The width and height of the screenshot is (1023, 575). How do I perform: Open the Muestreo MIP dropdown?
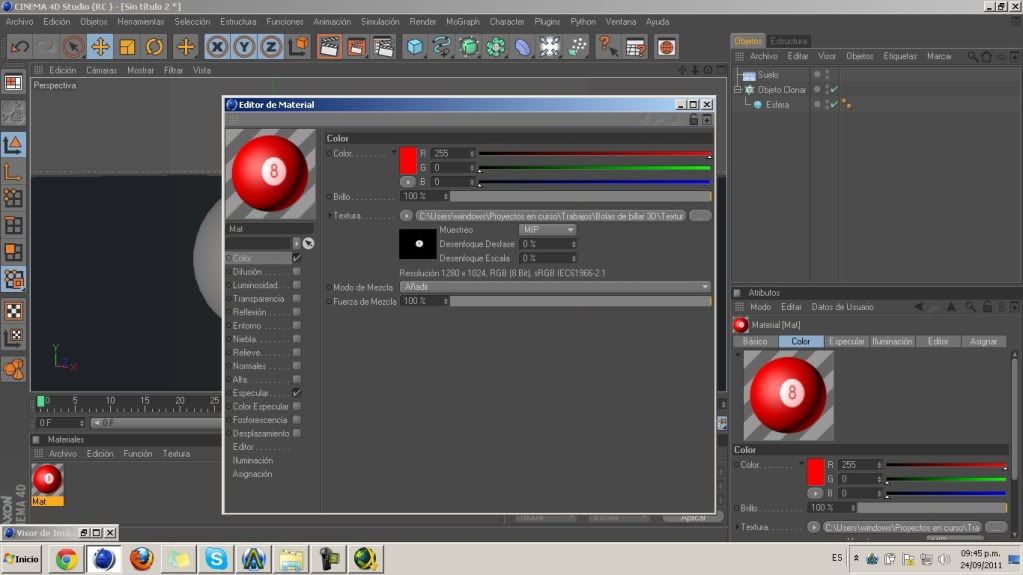pos(547,230)
